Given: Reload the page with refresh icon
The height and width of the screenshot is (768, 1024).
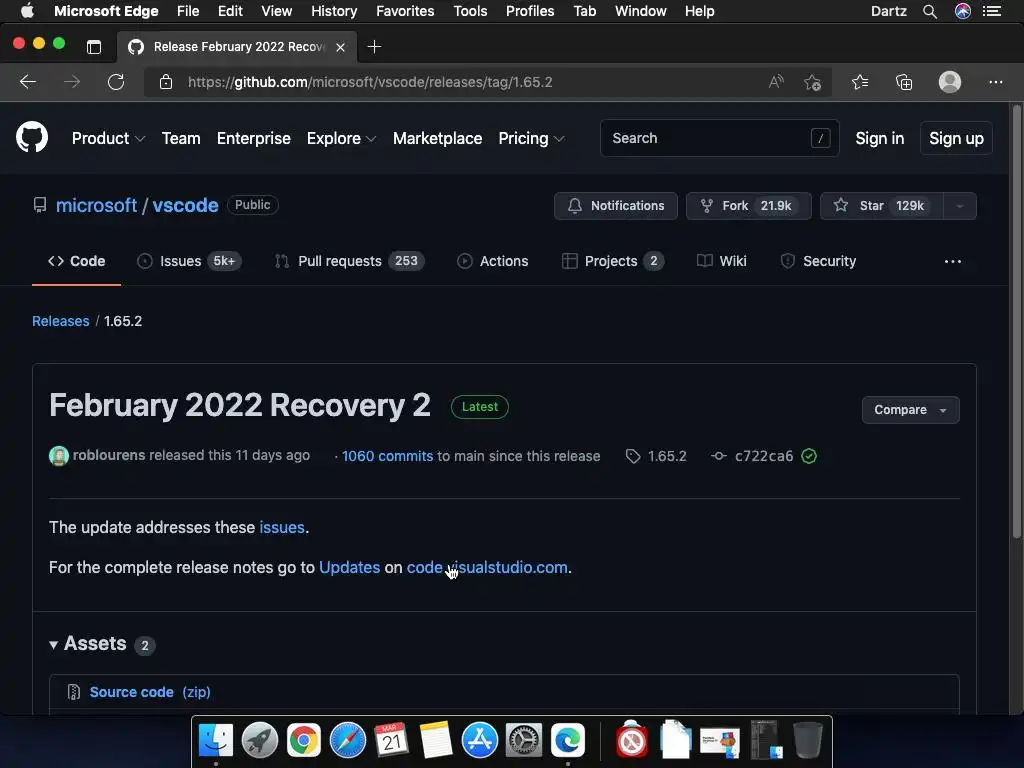Looking at the screenshot, I should click(x=116, y=82).
